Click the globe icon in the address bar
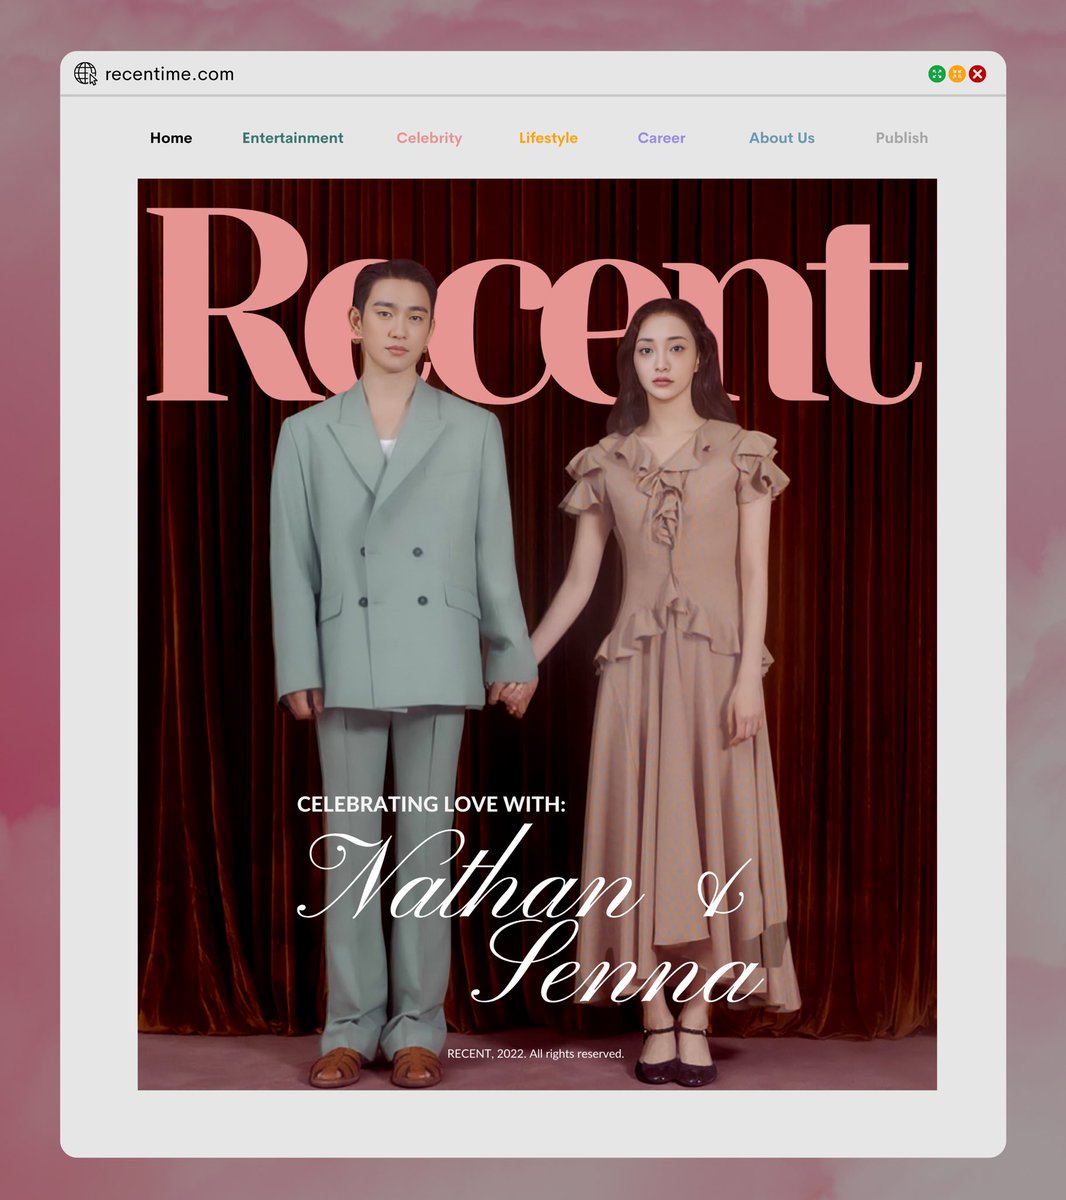Image resolution: width=1066 pixels, height=1200 pixels. pyautogui.click(x=86, y=73)
